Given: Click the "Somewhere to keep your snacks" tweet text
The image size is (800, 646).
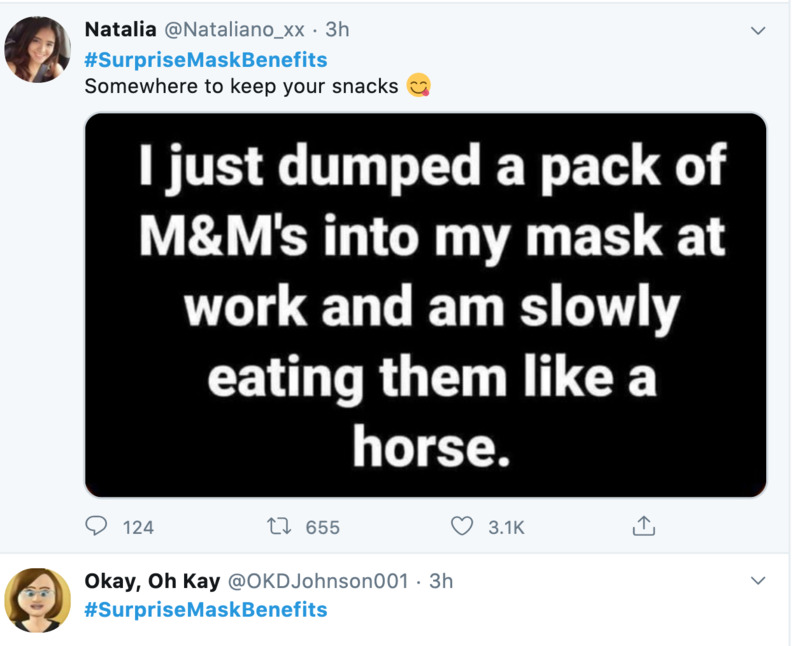Looking at the screenshot, I should coord(241,86).
